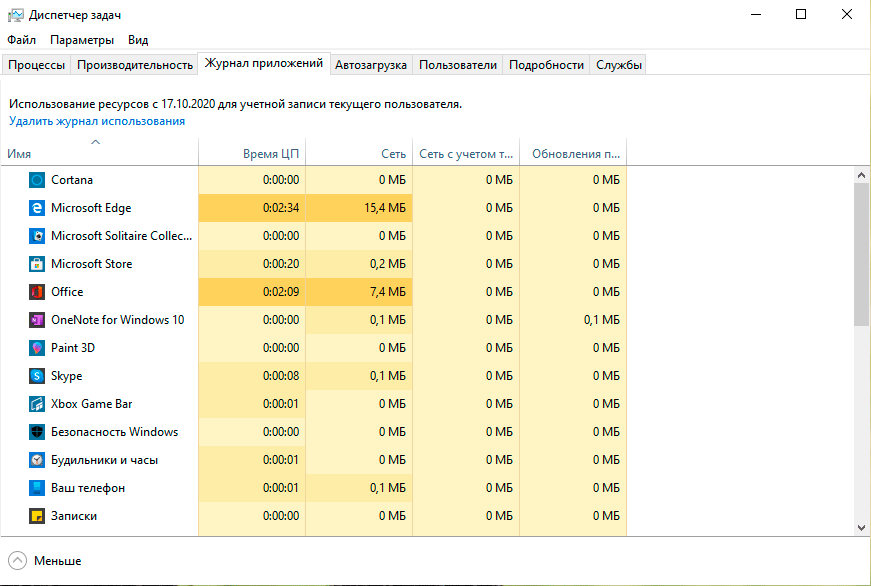The image size is (871, 586).
Task: Click the Xbox Game Bar icon
Action: (x=37, y=404)
